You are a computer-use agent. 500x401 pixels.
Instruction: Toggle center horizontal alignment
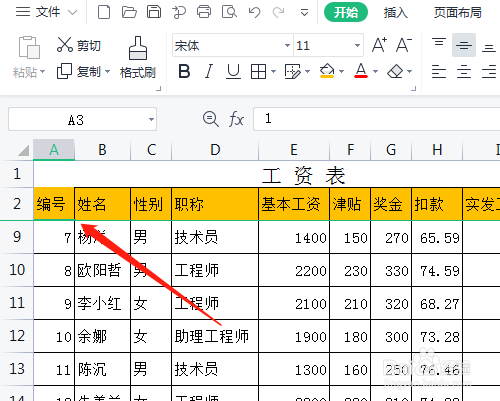tap(464, 71)
